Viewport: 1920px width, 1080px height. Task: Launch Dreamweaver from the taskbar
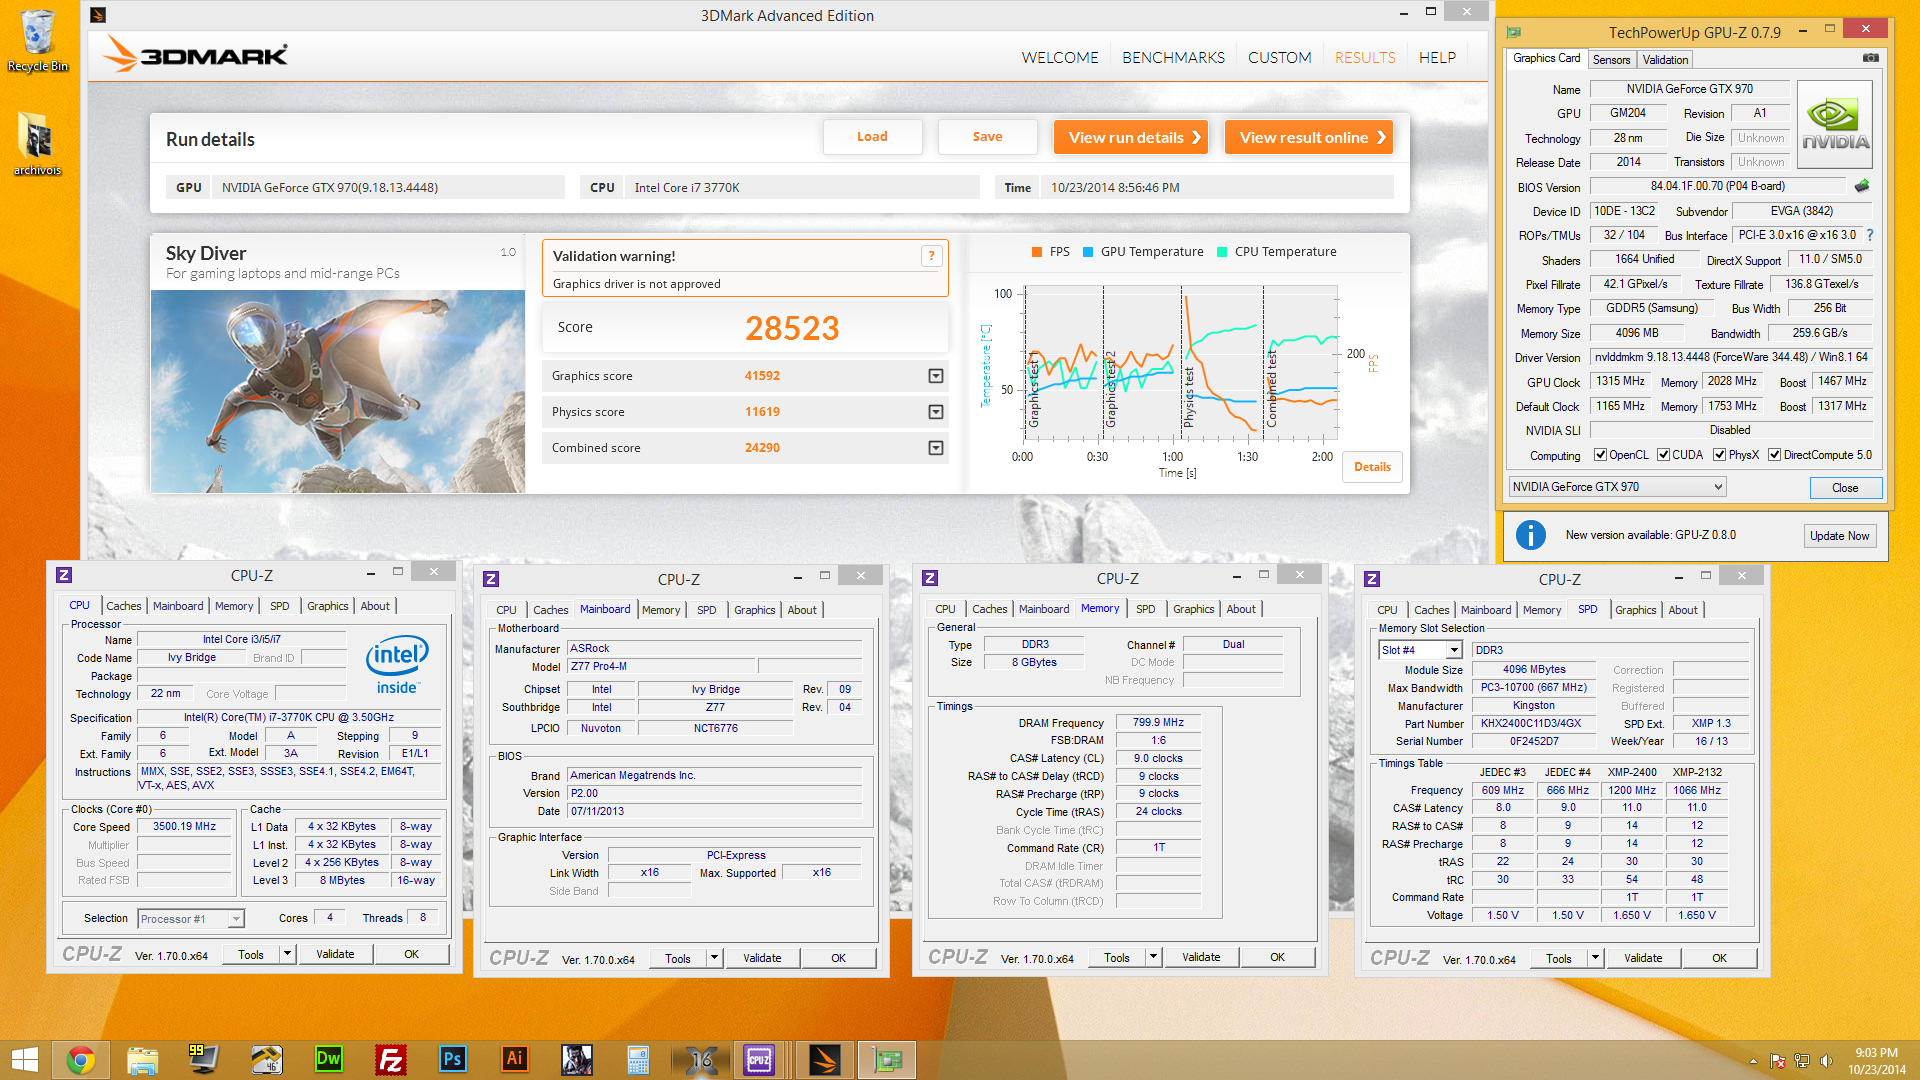click(x=329, y=1060)
